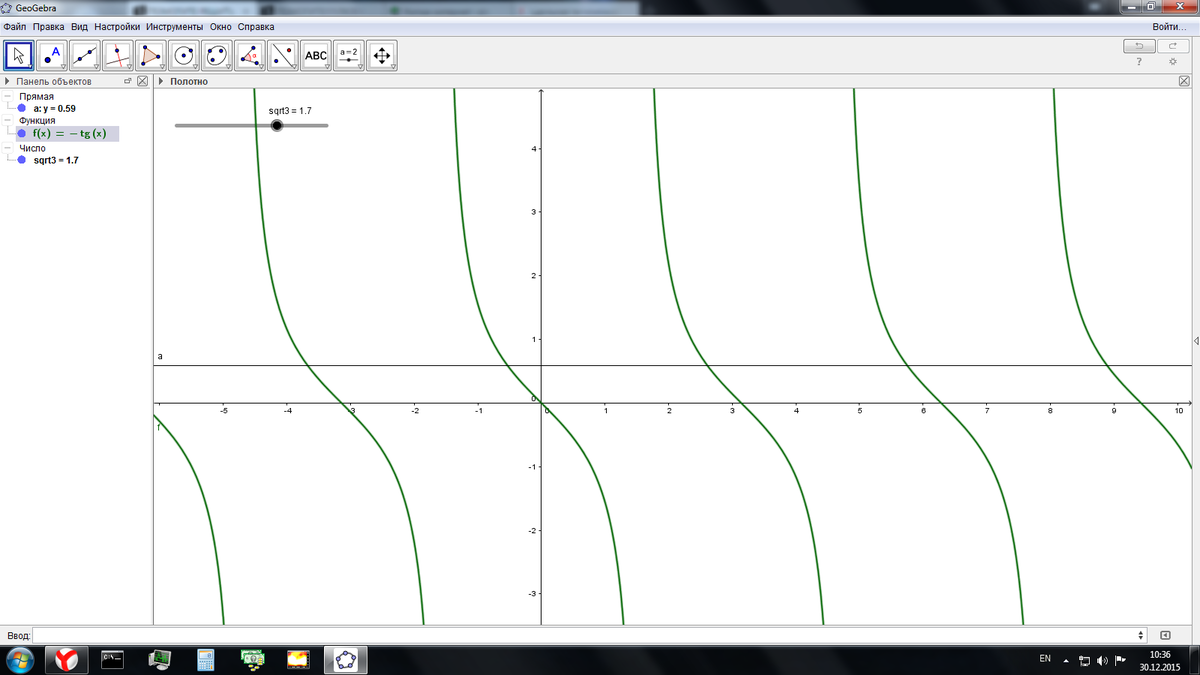1200x675 pixels.
Task: Open the Move tool's dropdown arrow
Action: [30, 67]
